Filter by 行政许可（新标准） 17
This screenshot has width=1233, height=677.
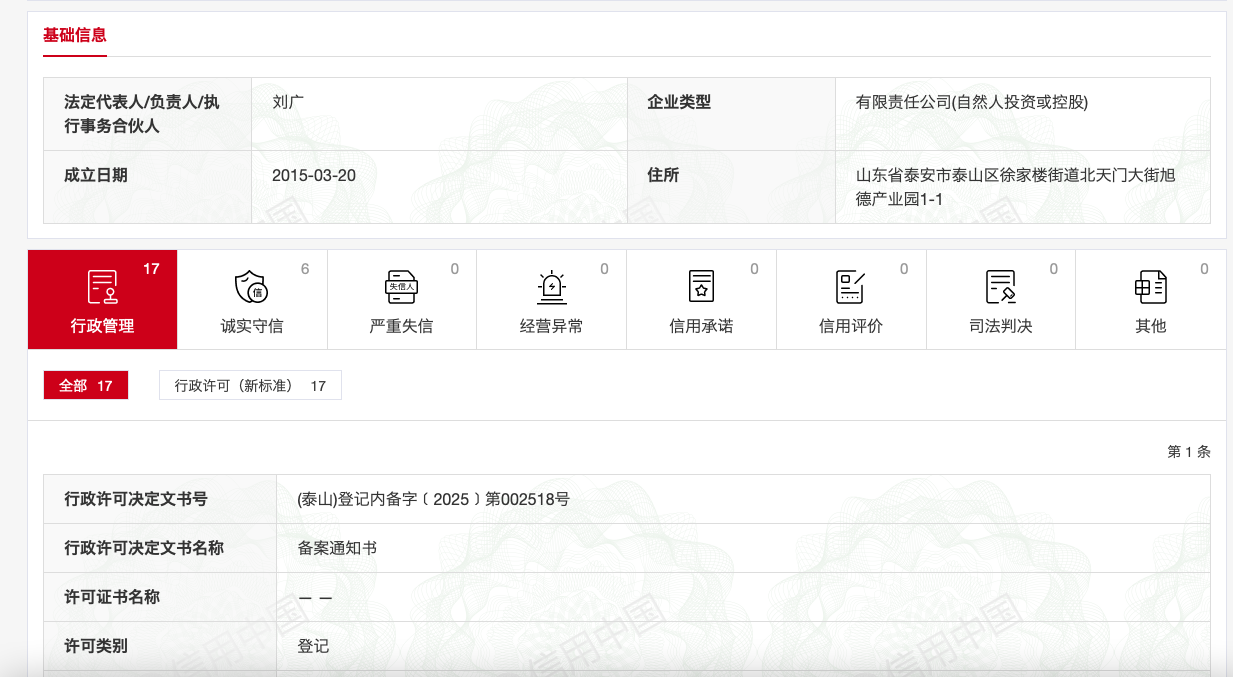point(250,385)
